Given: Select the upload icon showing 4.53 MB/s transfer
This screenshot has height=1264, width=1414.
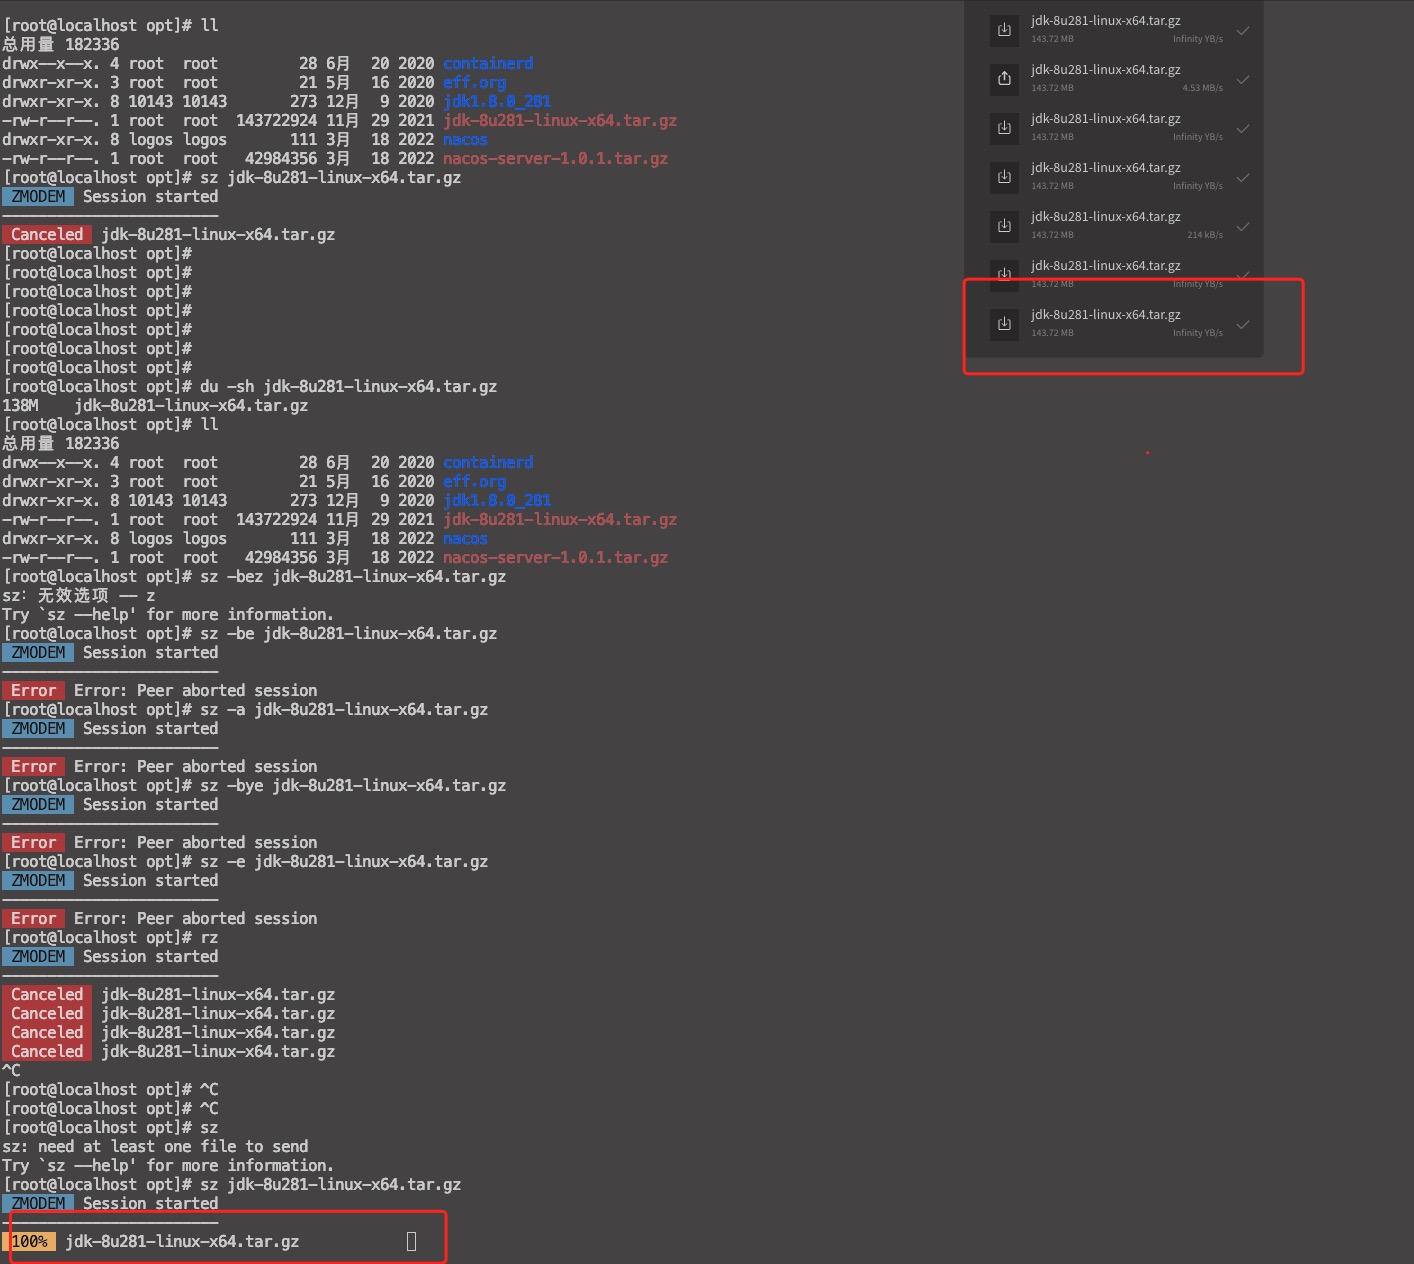Looking at the screenshot, I should pyautogui.click(x=1004, y=79).
